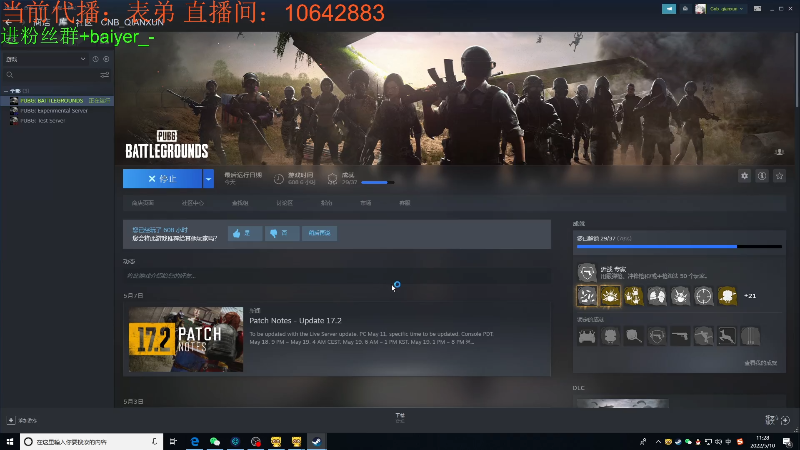Open the dropdown arrow beside Stop button
Viewport: 800px width, 450px height.
[208, 179]
